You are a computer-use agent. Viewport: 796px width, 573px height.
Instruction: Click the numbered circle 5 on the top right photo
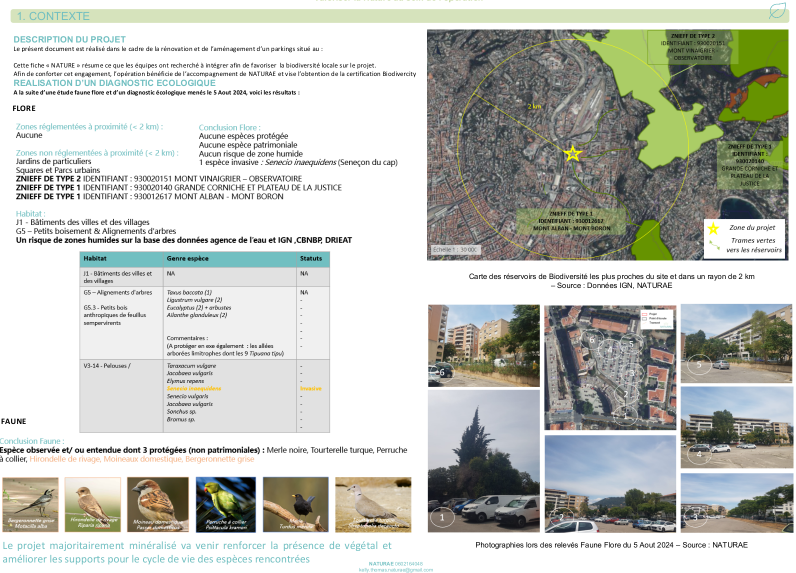[697, 367]
